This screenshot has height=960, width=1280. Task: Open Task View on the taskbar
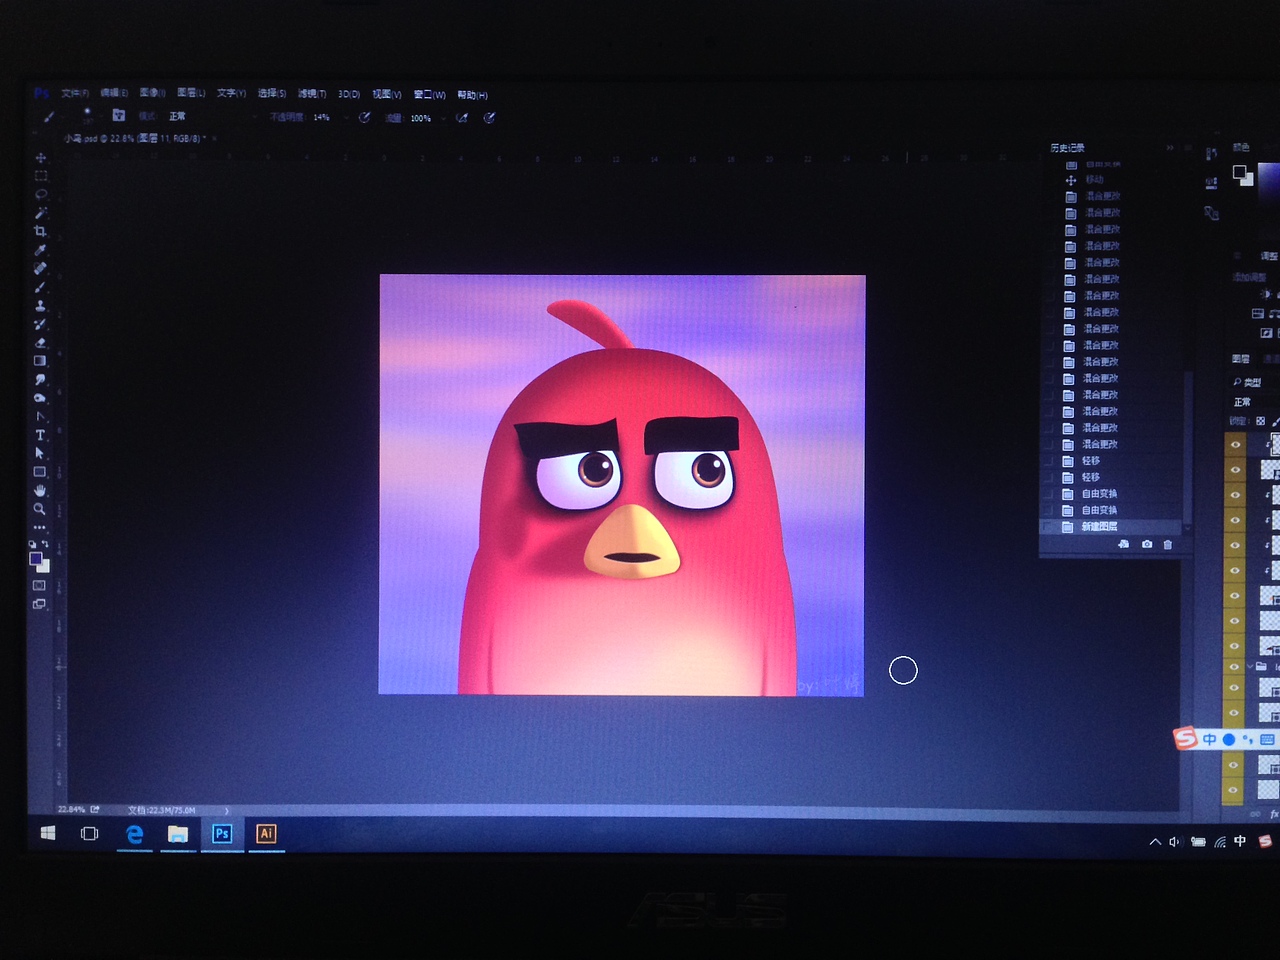point(89,833)
